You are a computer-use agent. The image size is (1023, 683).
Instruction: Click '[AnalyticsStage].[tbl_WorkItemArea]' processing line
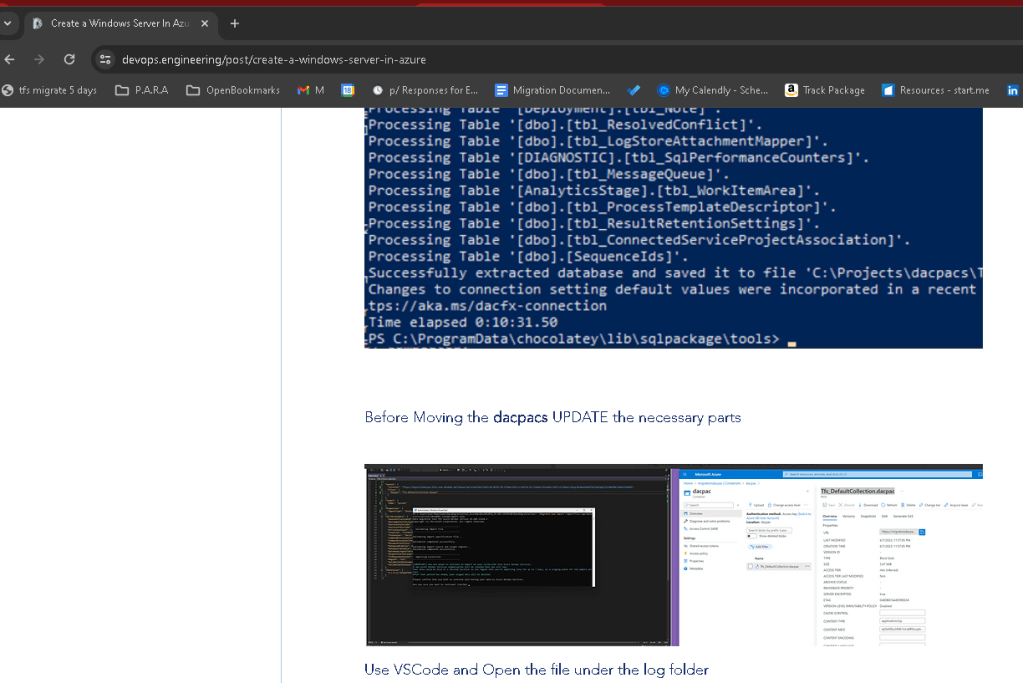(594, 190)
